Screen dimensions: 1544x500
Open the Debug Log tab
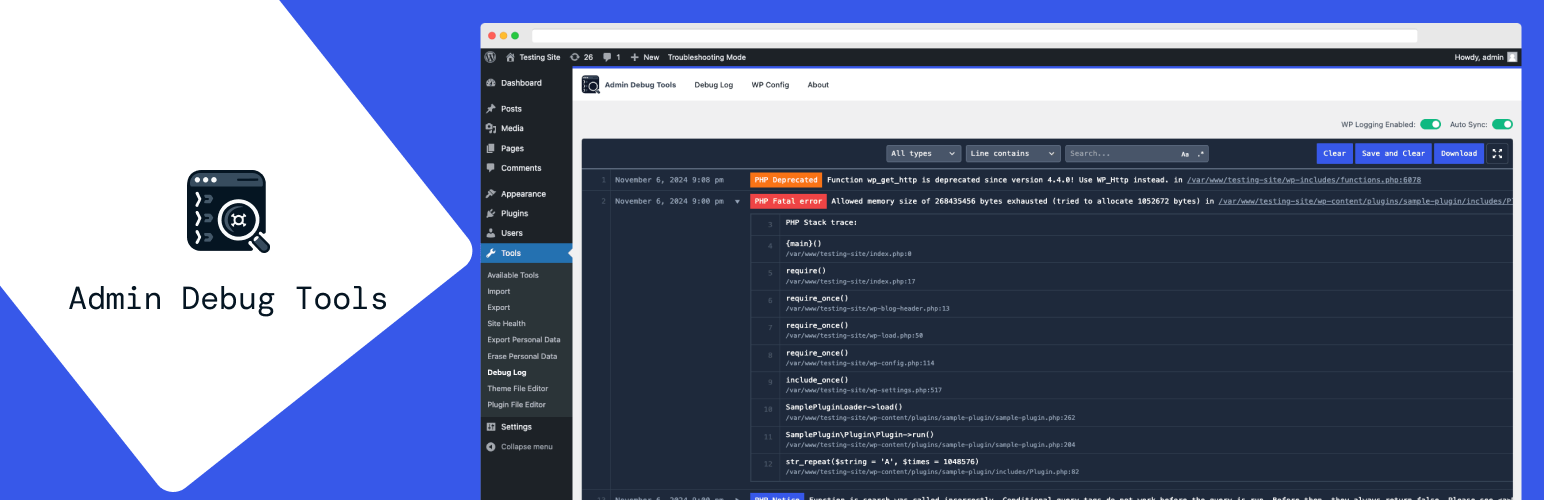pyautogui.click(x=714, y=85)
